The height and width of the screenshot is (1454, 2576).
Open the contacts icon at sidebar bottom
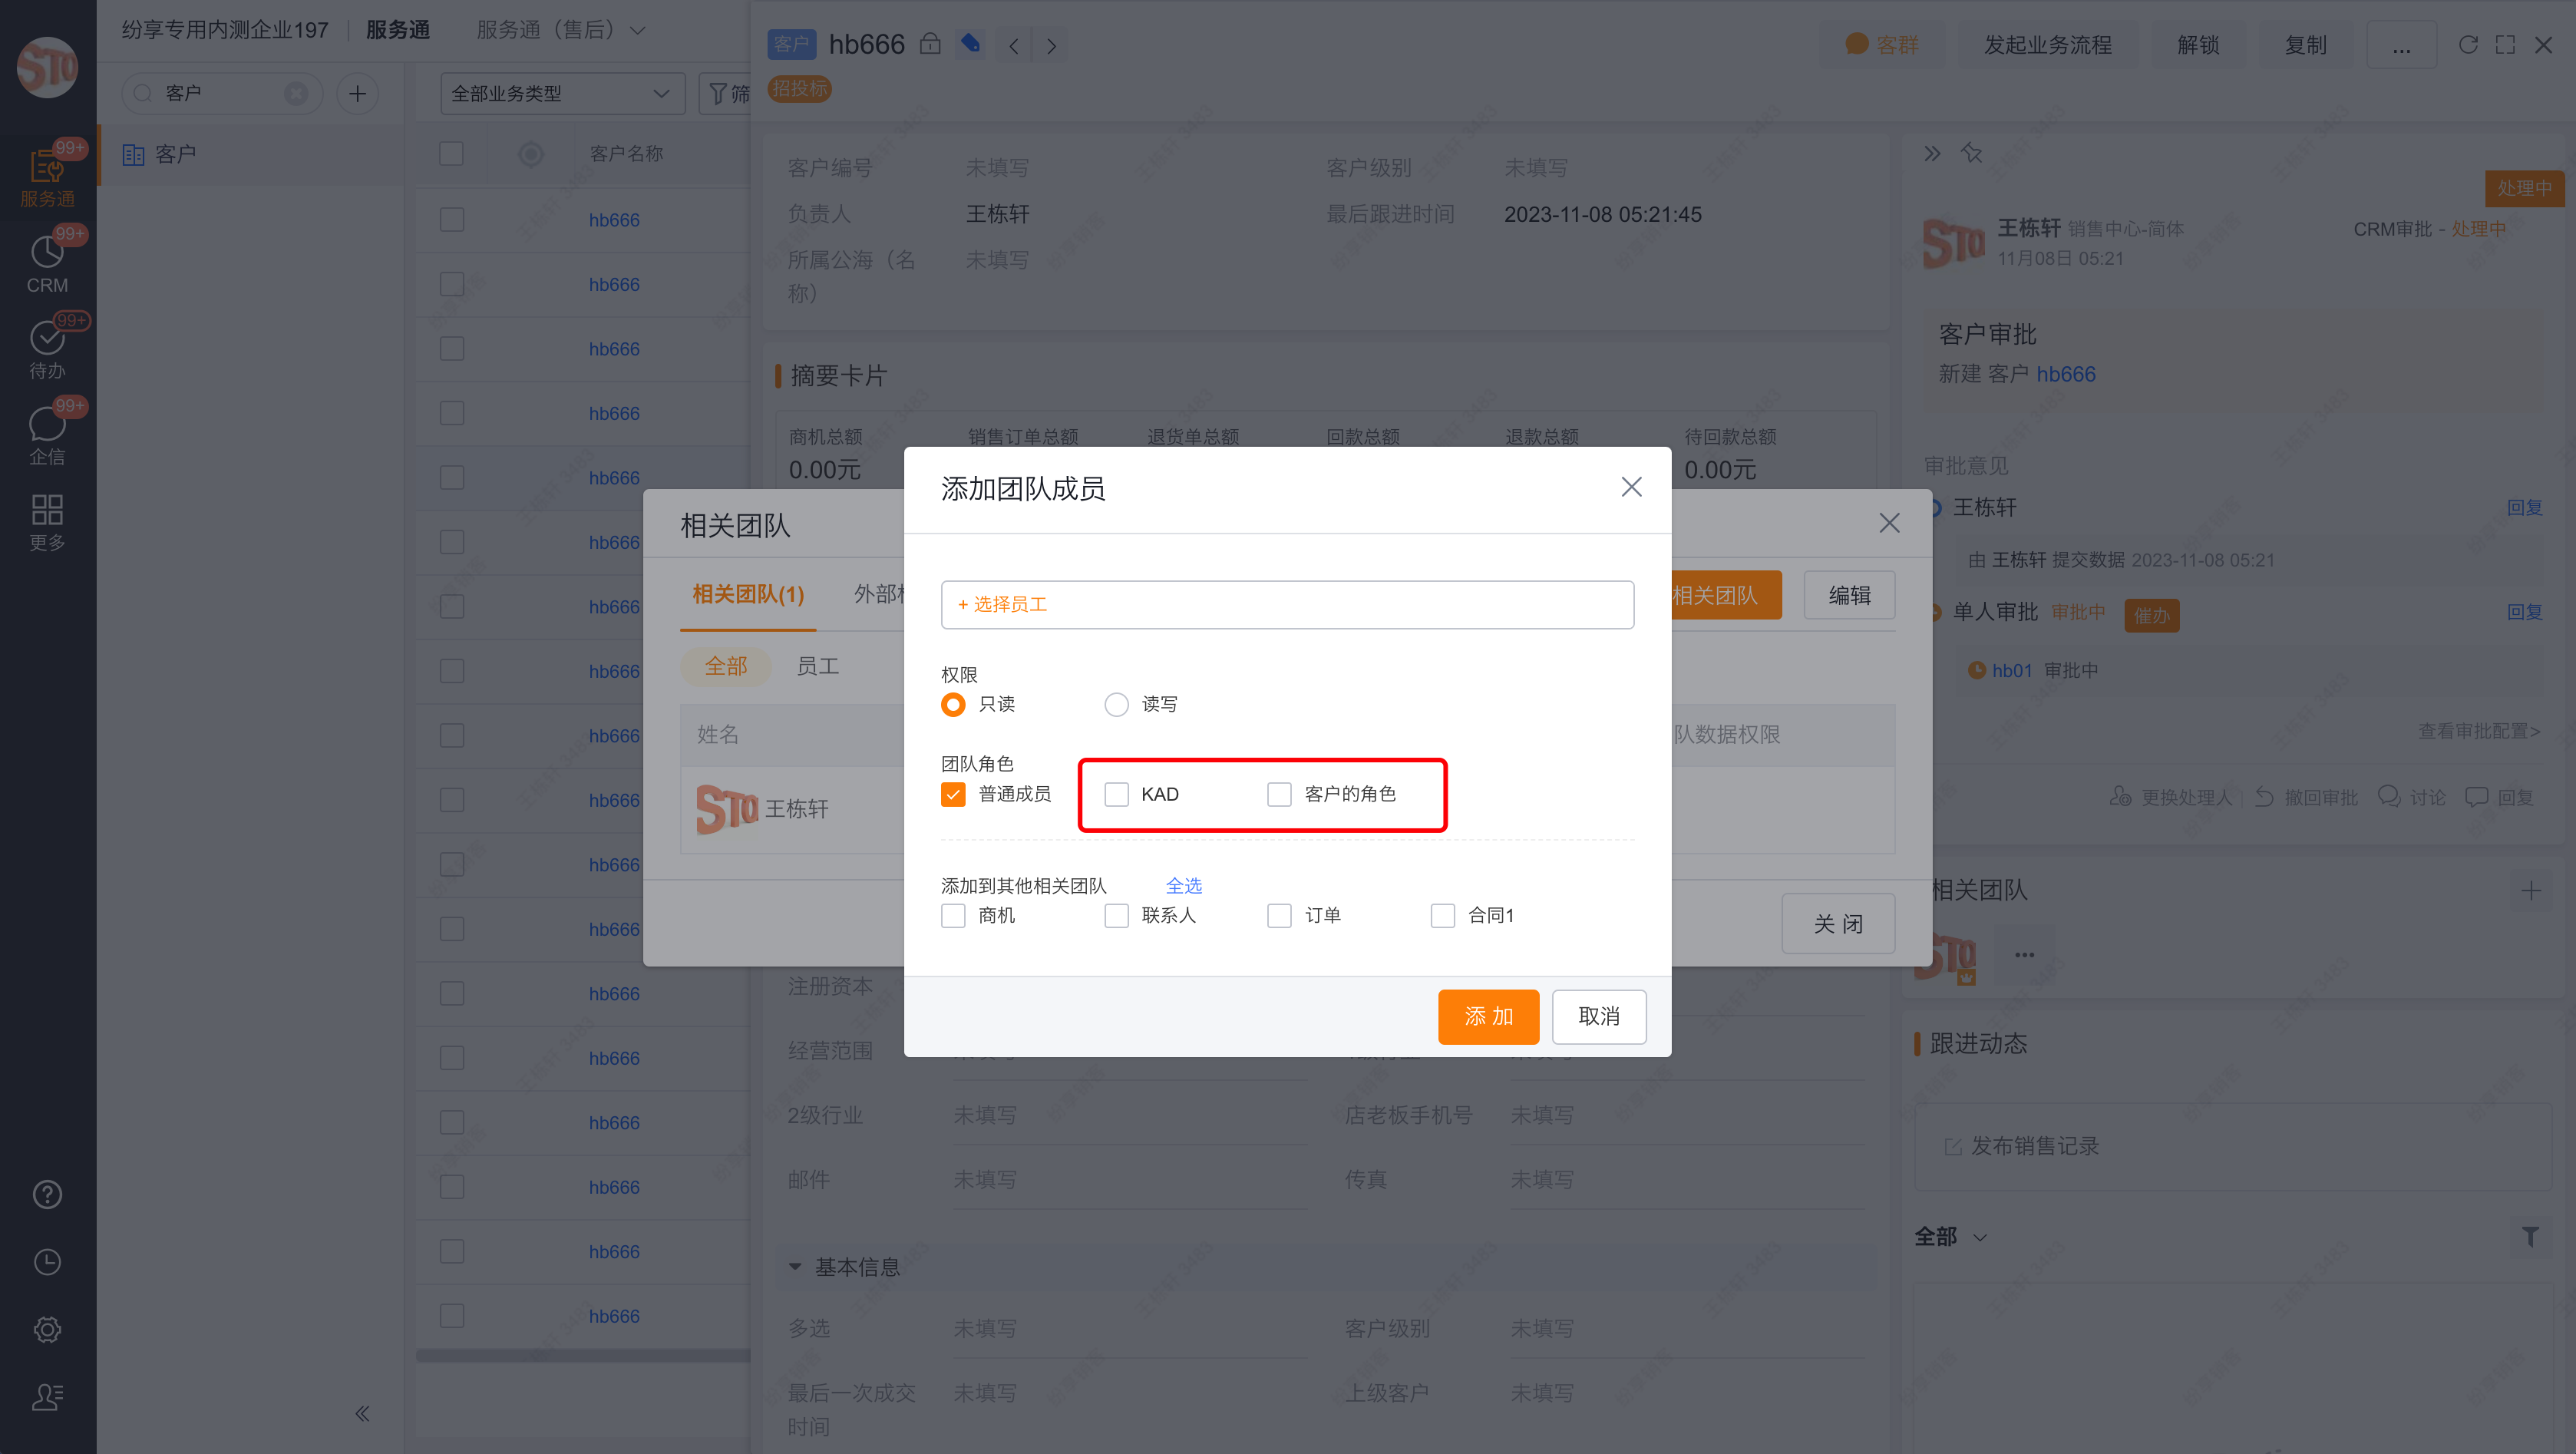click(47, 1396)
